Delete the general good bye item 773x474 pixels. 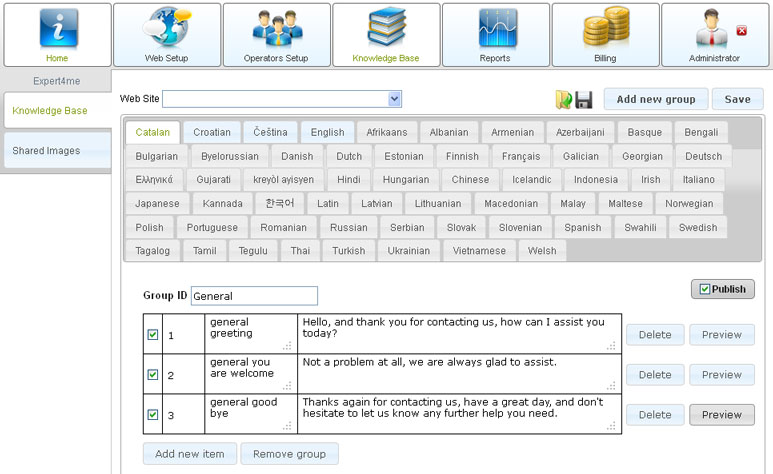655,414
